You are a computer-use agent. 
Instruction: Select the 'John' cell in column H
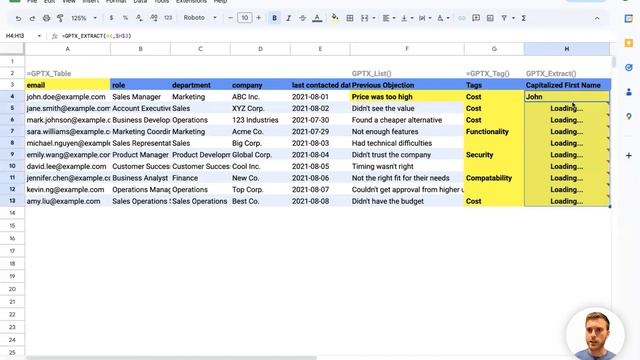pyautogui.click(x=567, y=97)
